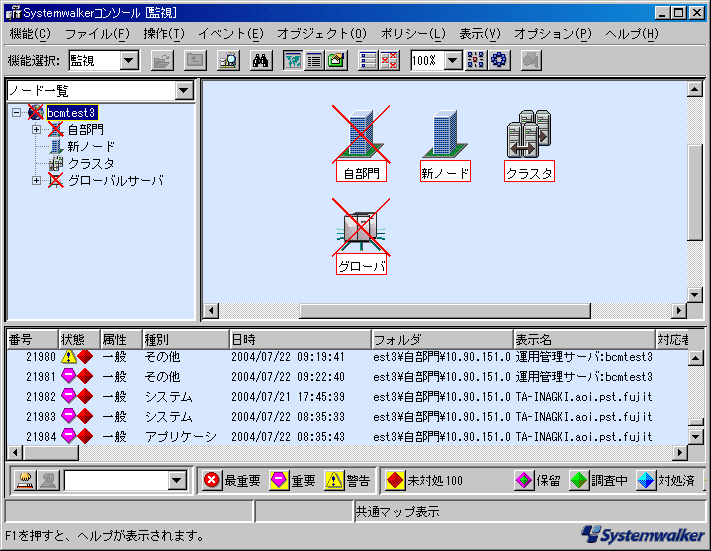Click the 新ノード building icon on the map
Image resolution: width=711 pixels, height=551 pixels.
(445, 134)
